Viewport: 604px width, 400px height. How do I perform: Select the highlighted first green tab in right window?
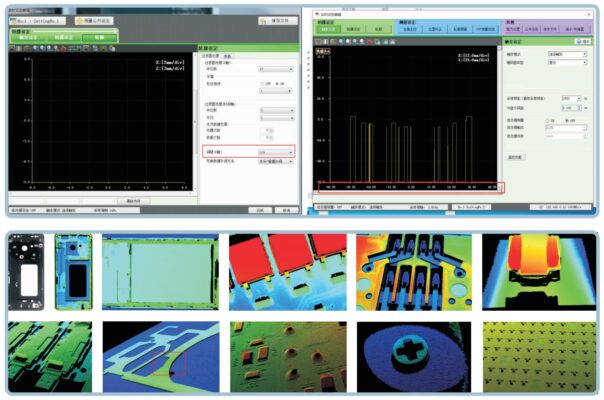point(329,29)
